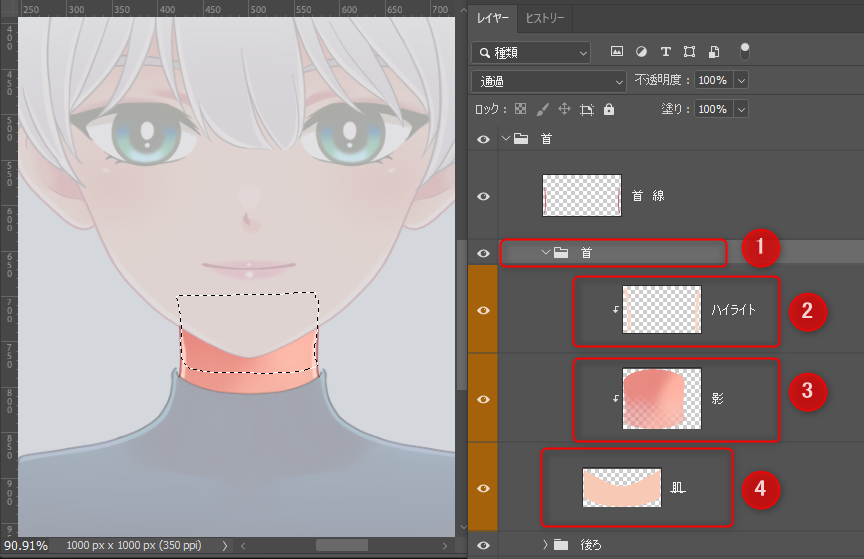Screen dimensions: 864x559
Task: Click the shape layer filter icon
Action: click(x=689, y=51)
